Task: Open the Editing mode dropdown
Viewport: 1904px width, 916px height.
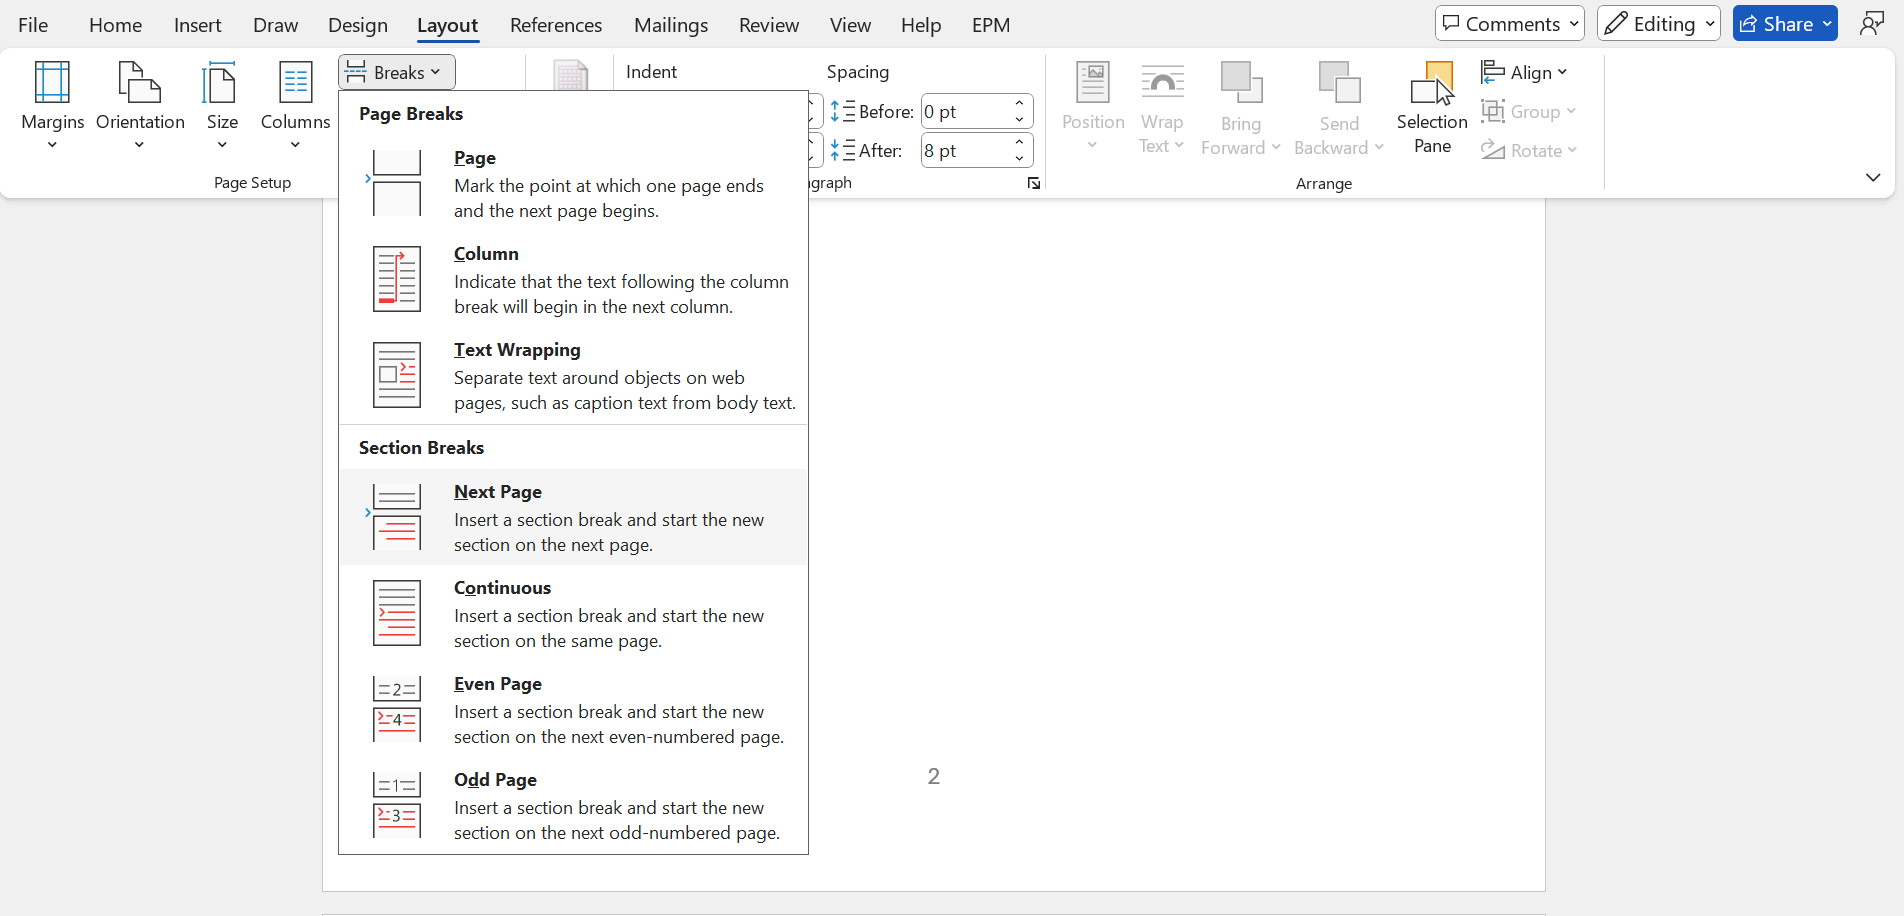Action: click(1658, 23)
